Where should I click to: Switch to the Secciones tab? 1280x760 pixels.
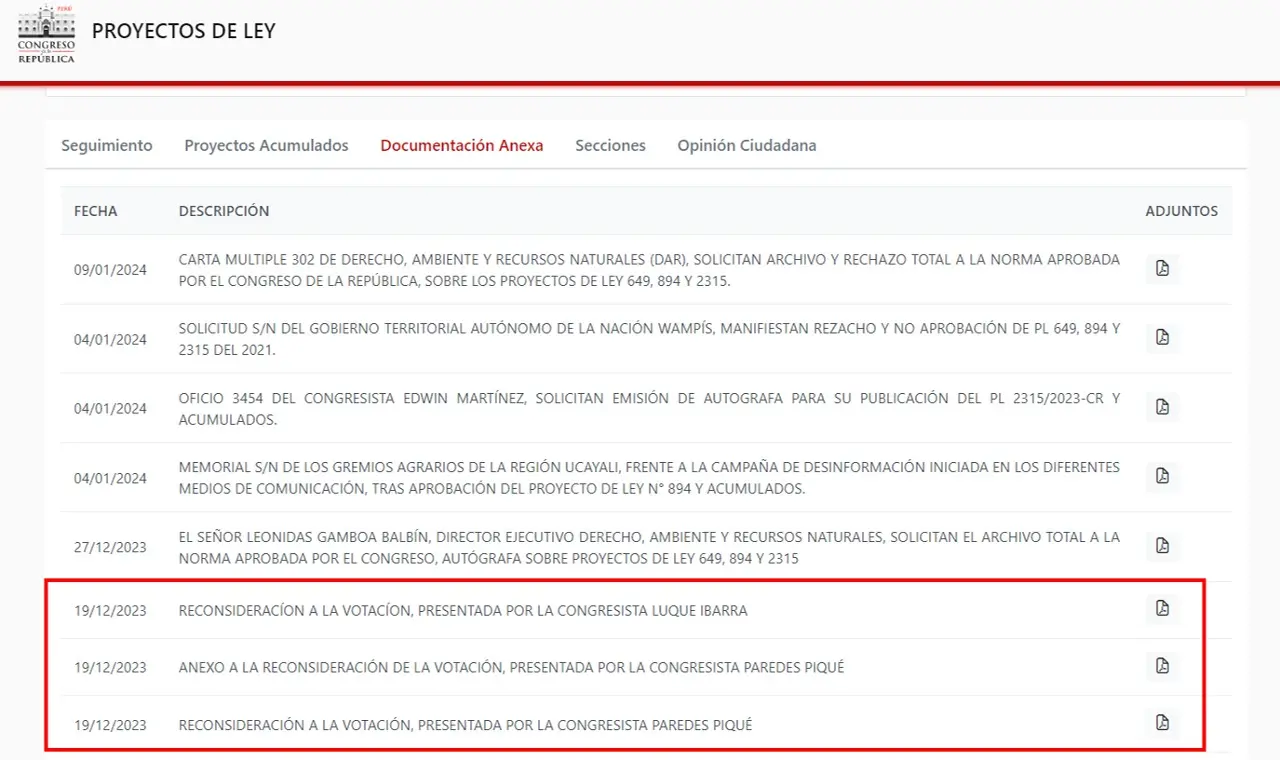coord(610,145)
